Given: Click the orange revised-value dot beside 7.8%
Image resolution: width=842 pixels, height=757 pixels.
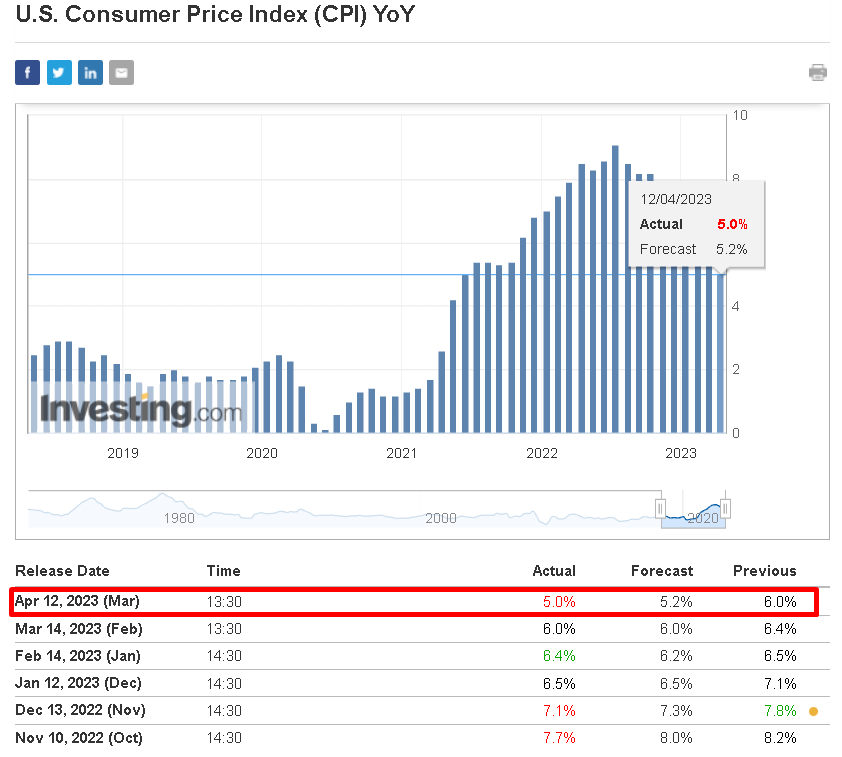Looking at the screenshot, I should [814, 711].
